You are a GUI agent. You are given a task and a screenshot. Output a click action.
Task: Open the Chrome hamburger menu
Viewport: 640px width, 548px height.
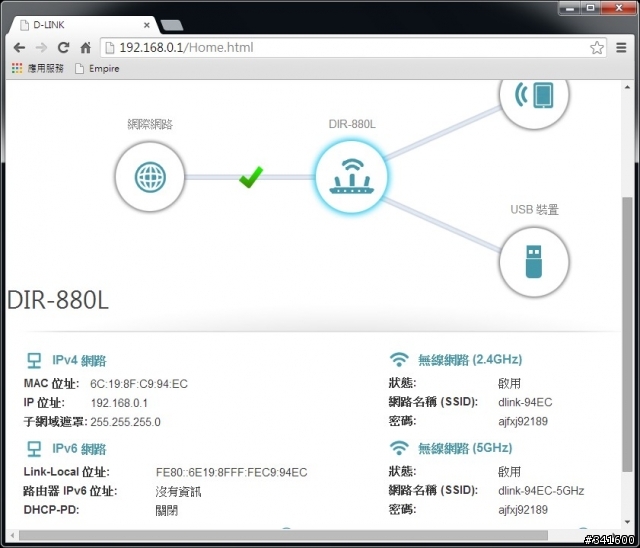[621, 48]
